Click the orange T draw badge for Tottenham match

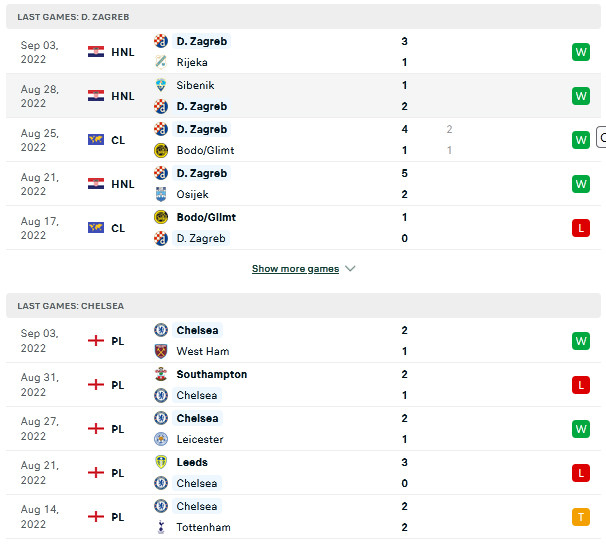click(580, 517)
